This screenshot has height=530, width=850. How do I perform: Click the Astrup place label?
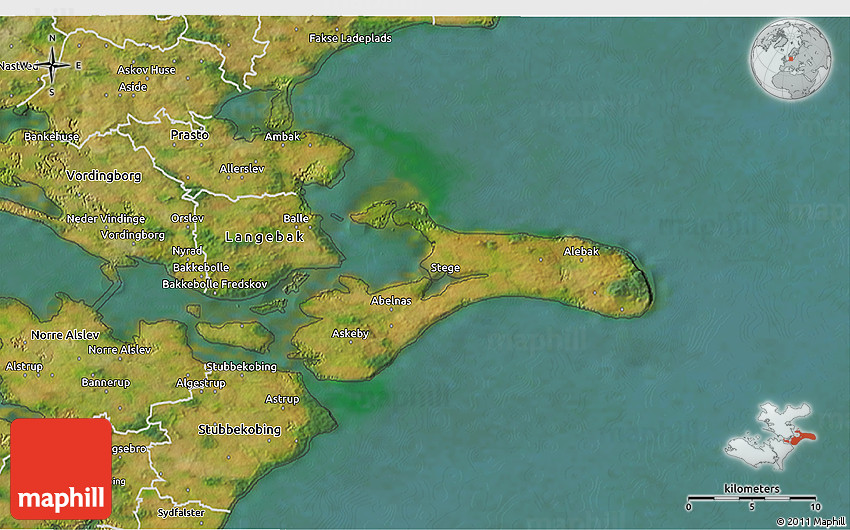282,399
